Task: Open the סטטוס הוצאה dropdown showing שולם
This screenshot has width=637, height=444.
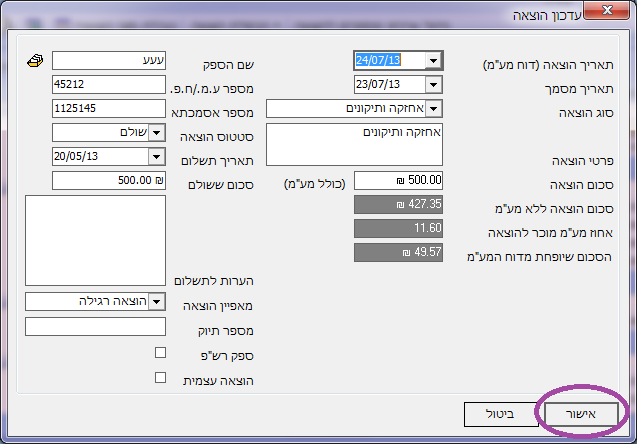Action: [157, 133]
